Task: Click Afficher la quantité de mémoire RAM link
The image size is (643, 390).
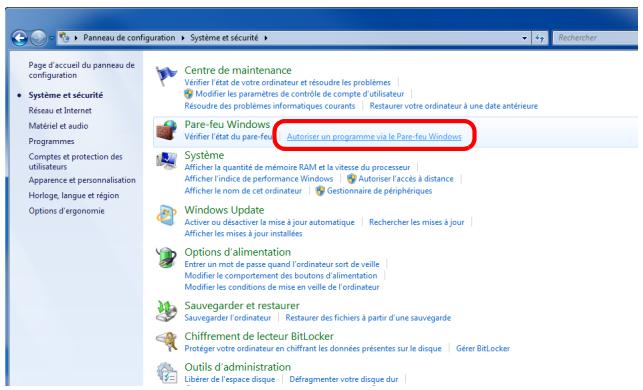Action: (297, 167)
